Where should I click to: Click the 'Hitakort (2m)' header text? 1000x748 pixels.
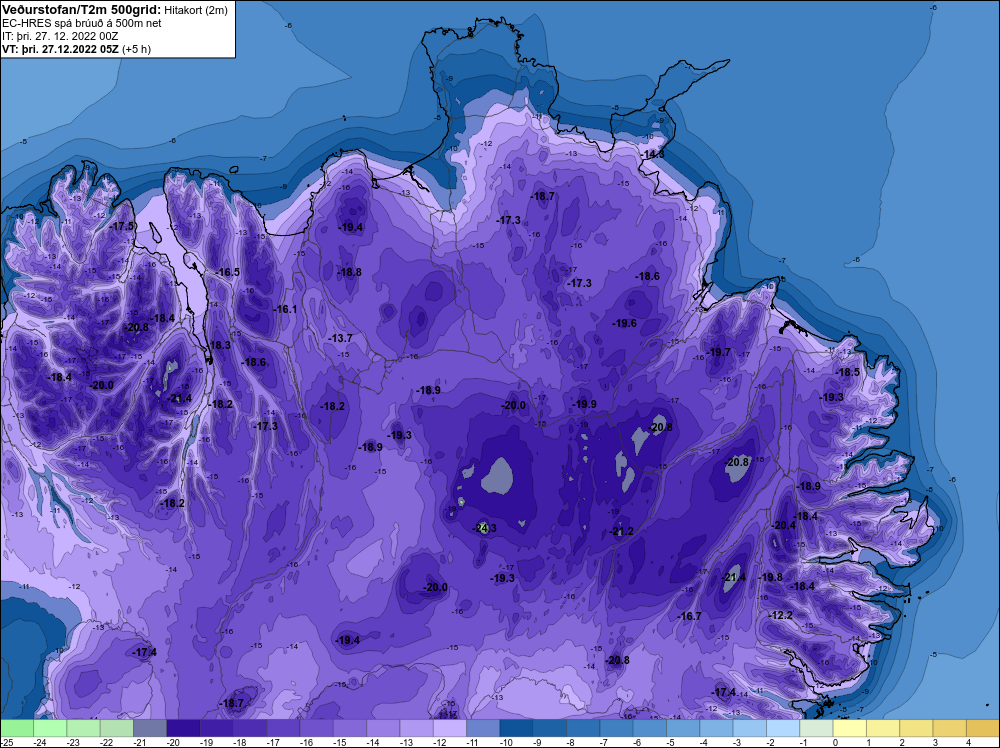tap(196, 10)
